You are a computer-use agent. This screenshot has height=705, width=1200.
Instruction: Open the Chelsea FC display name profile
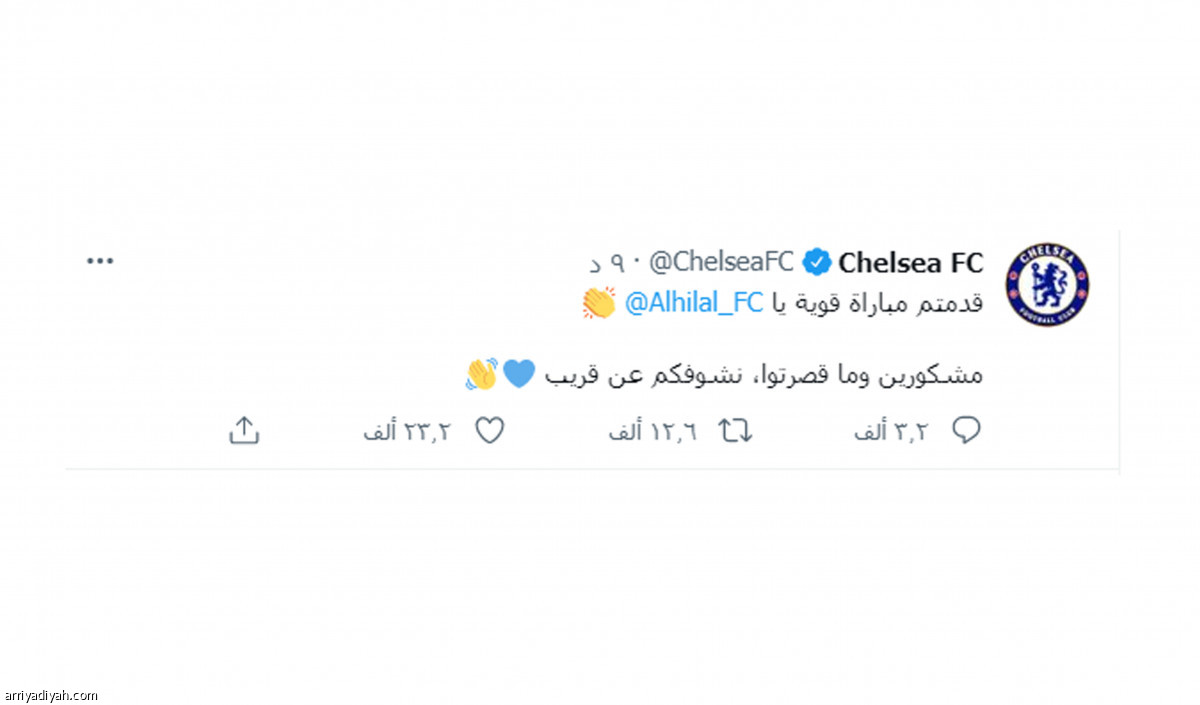pyautogui.click(x=911, y=263)
